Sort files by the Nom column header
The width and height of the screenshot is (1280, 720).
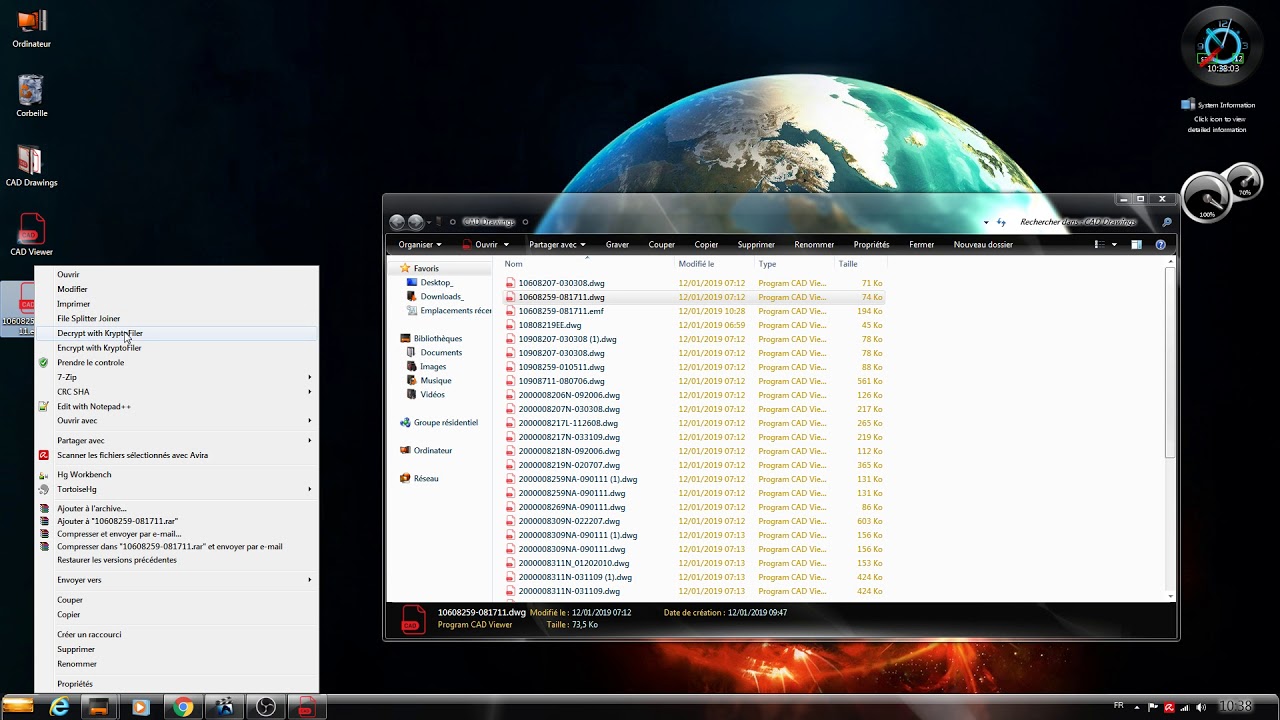(588, 264)
